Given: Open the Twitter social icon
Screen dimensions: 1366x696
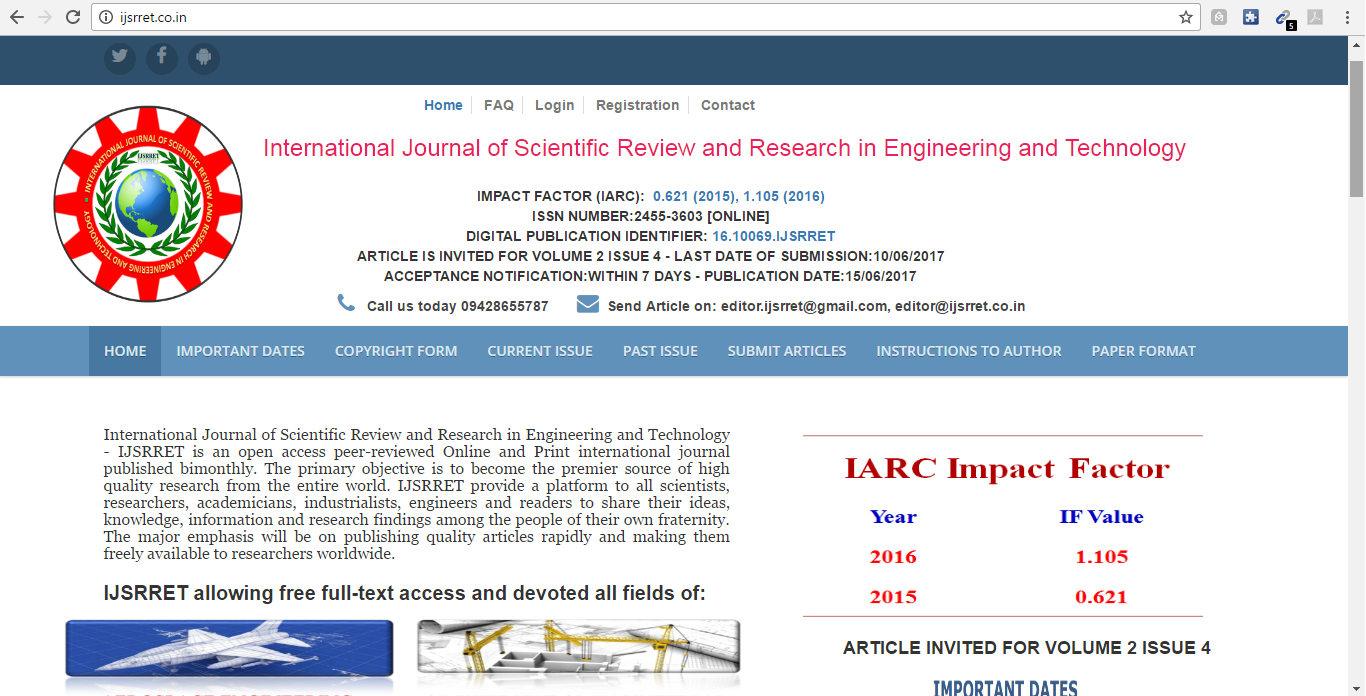Looking at the screenshot, I should [120, 58].
